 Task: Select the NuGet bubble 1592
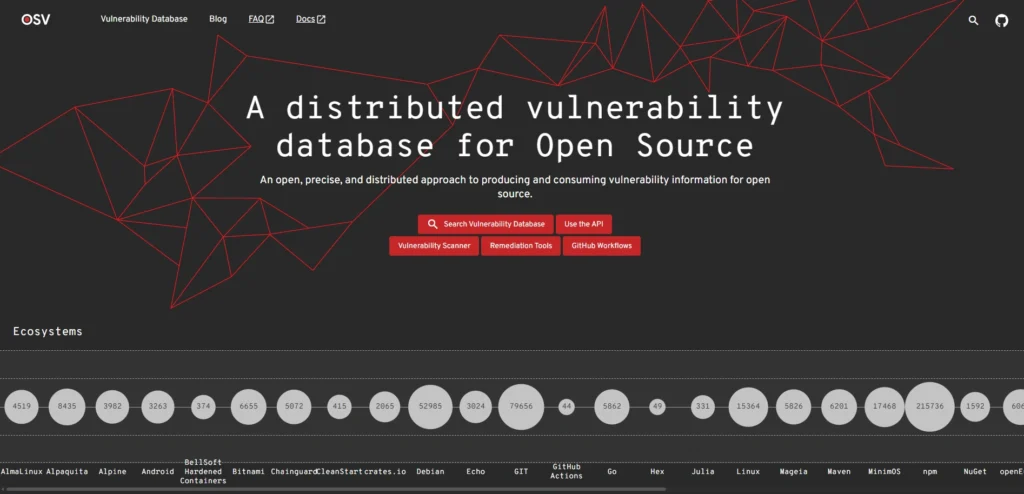(x=975, y=406)
